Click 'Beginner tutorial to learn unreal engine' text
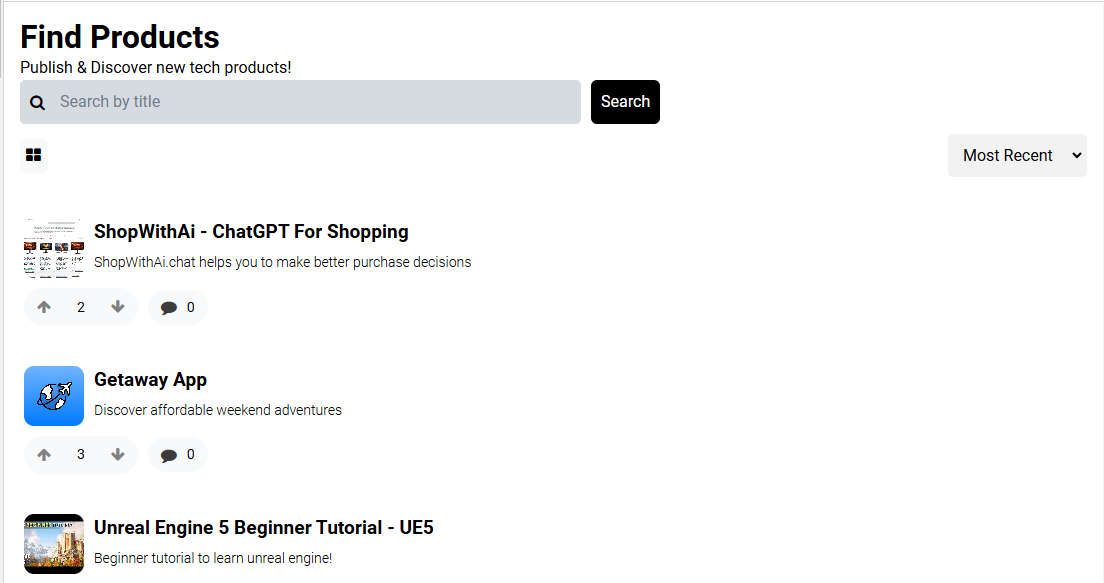 (x=213, y=558)
